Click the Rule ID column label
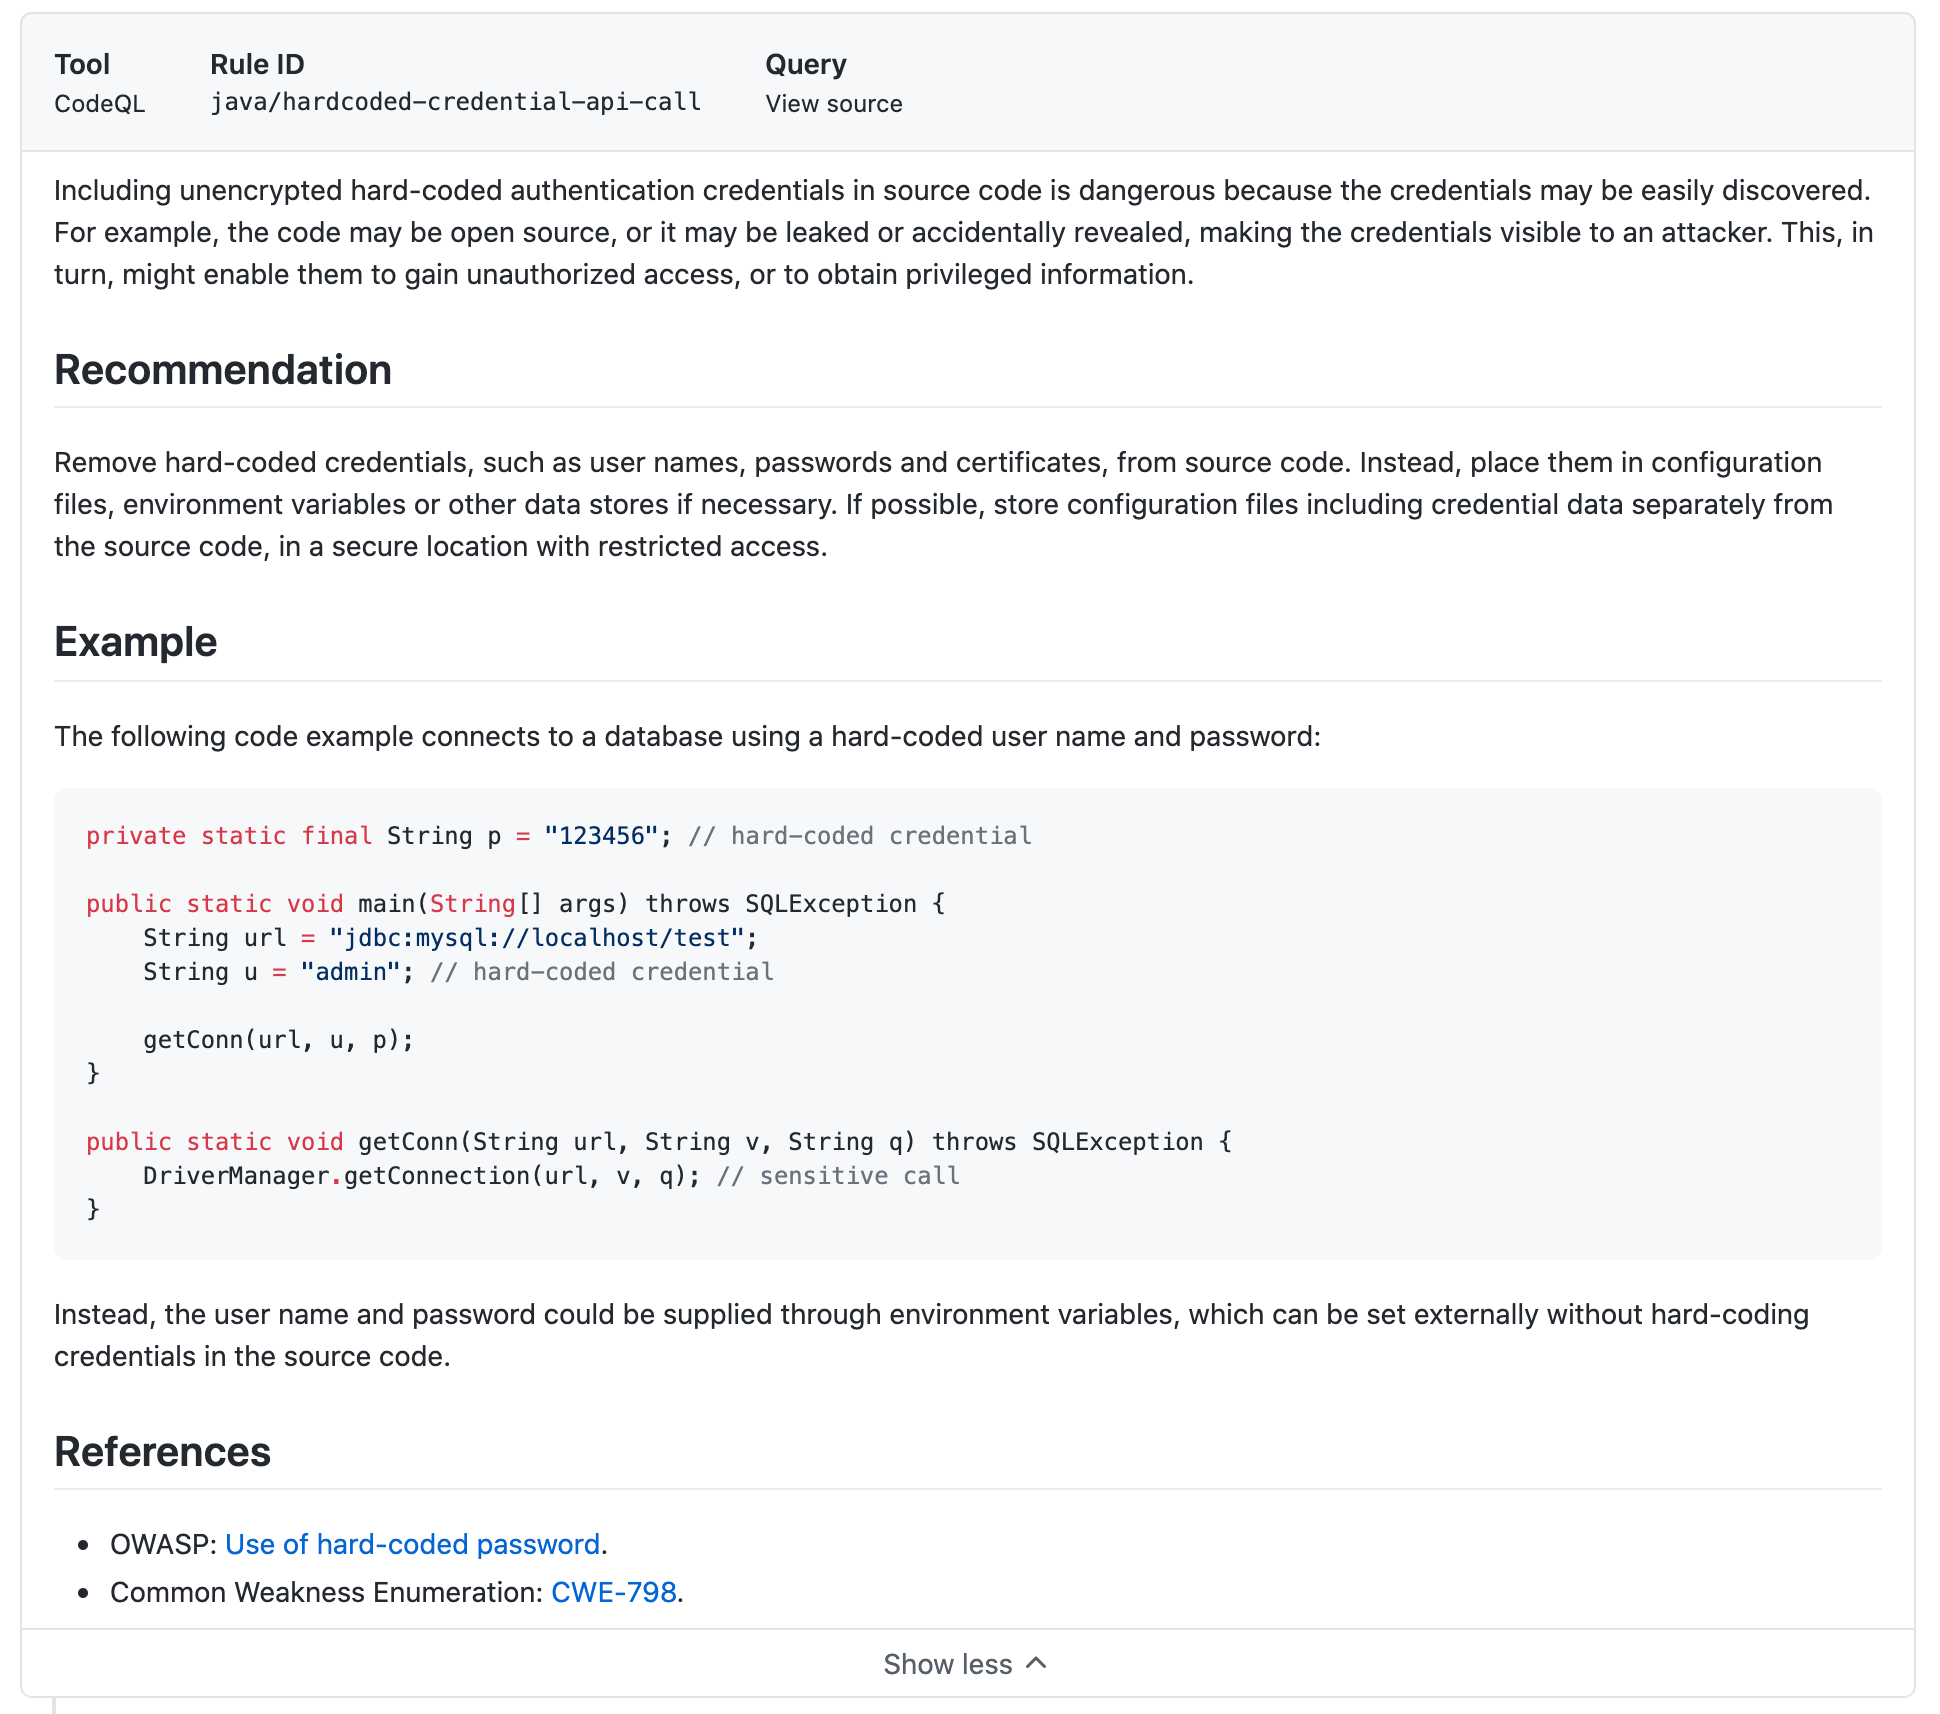Viewport: 1940px width, 1714px height. pyautogui.click(x=257, y=64)
